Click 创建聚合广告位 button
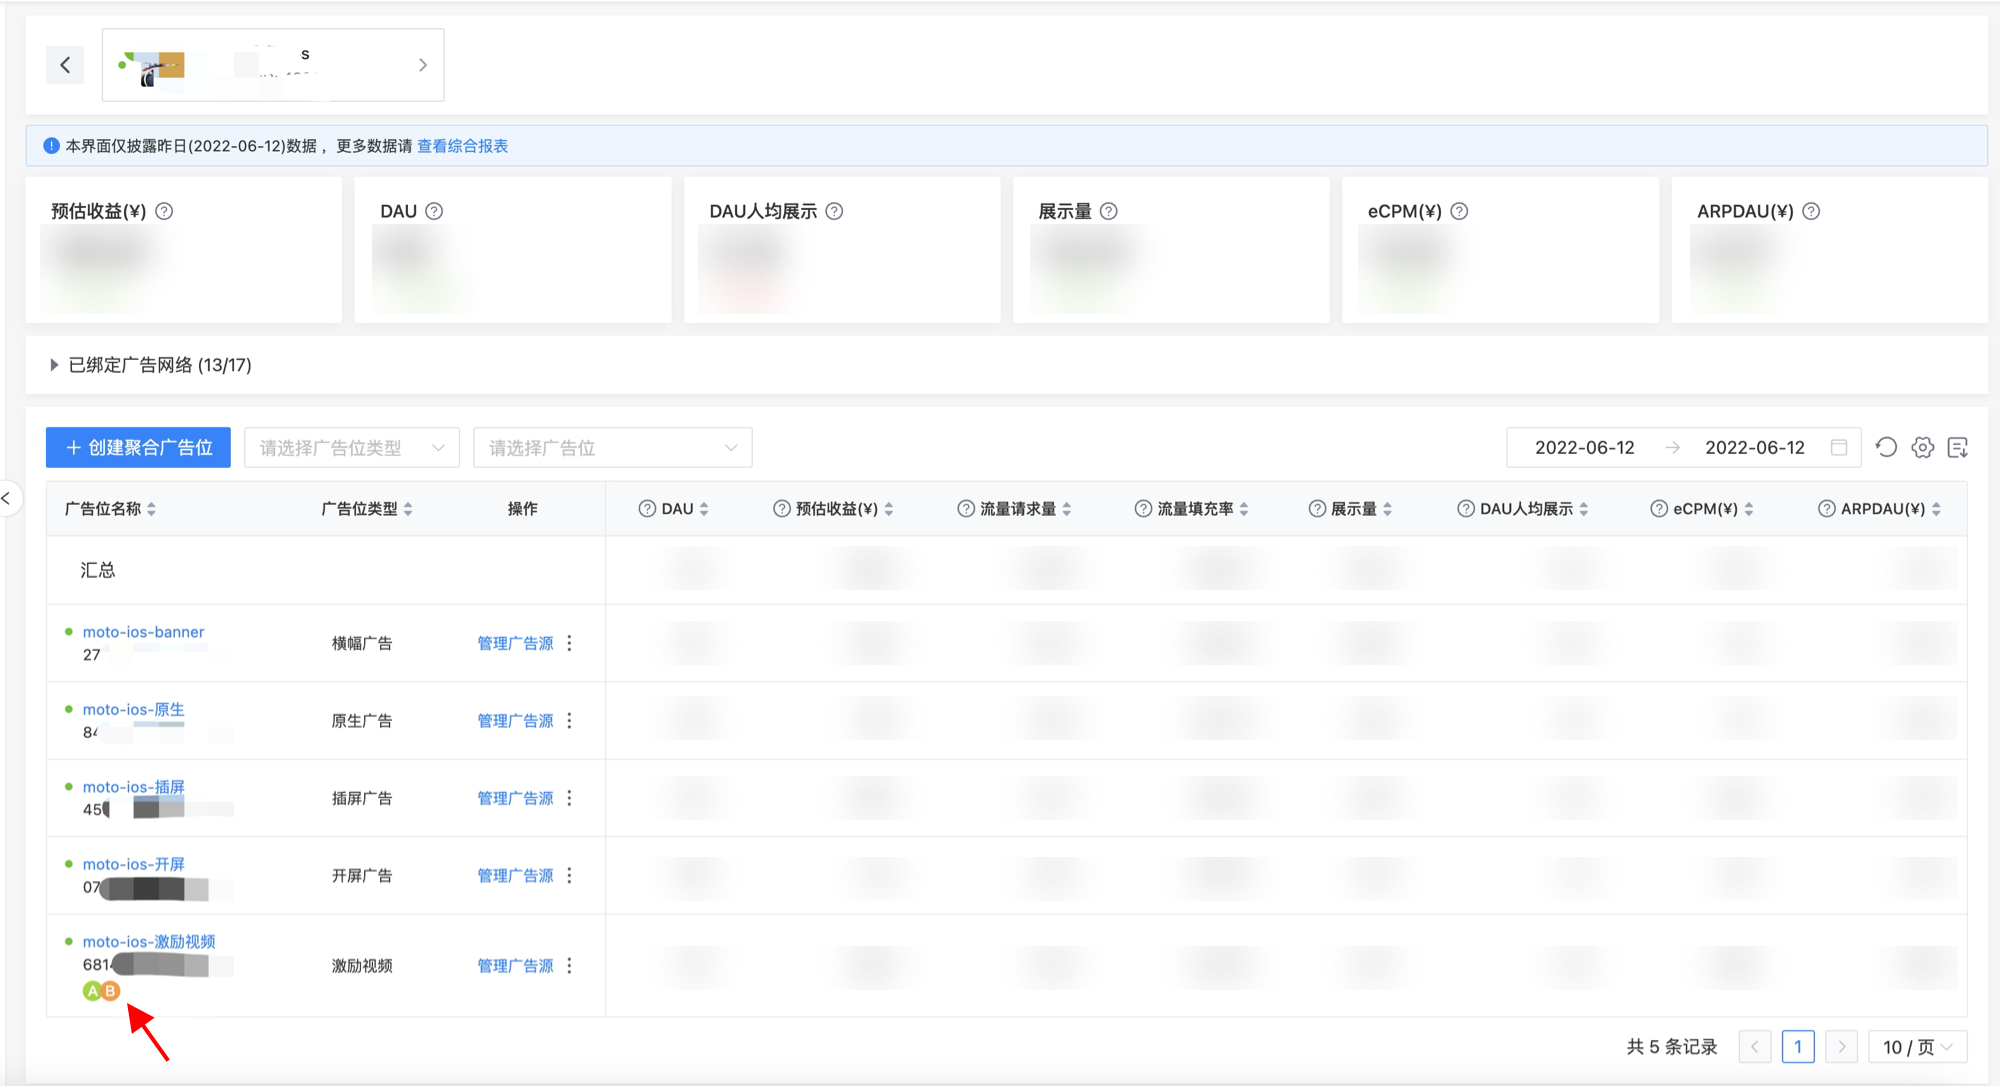Screen dimensions: 2000x1086 (138, 448)
